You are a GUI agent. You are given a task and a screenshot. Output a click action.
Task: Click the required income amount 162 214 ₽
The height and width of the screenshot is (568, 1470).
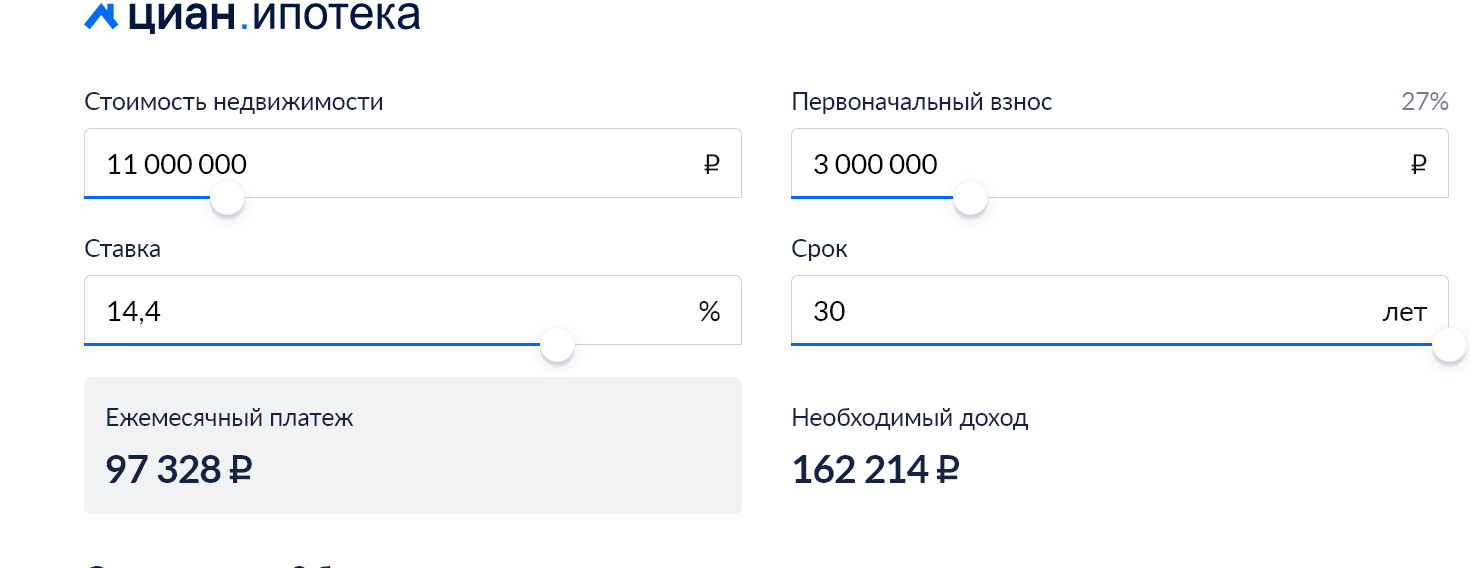[x=875, y=469]
